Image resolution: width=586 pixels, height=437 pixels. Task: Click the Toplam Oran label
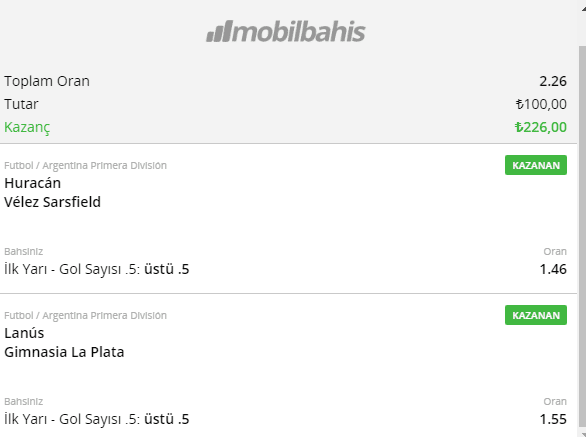pyautogui.click(x=47, y=81)
